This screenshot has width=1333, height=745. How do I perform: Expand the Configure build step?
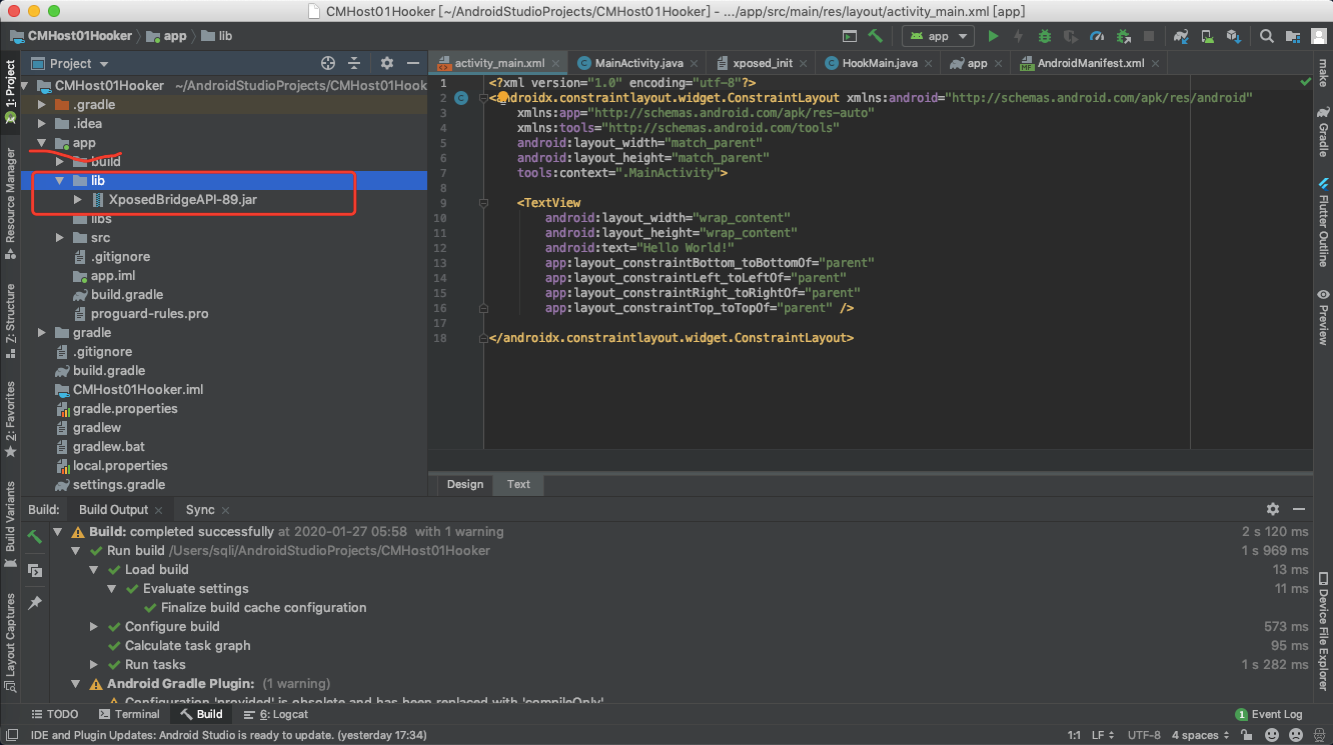(94, 627)
